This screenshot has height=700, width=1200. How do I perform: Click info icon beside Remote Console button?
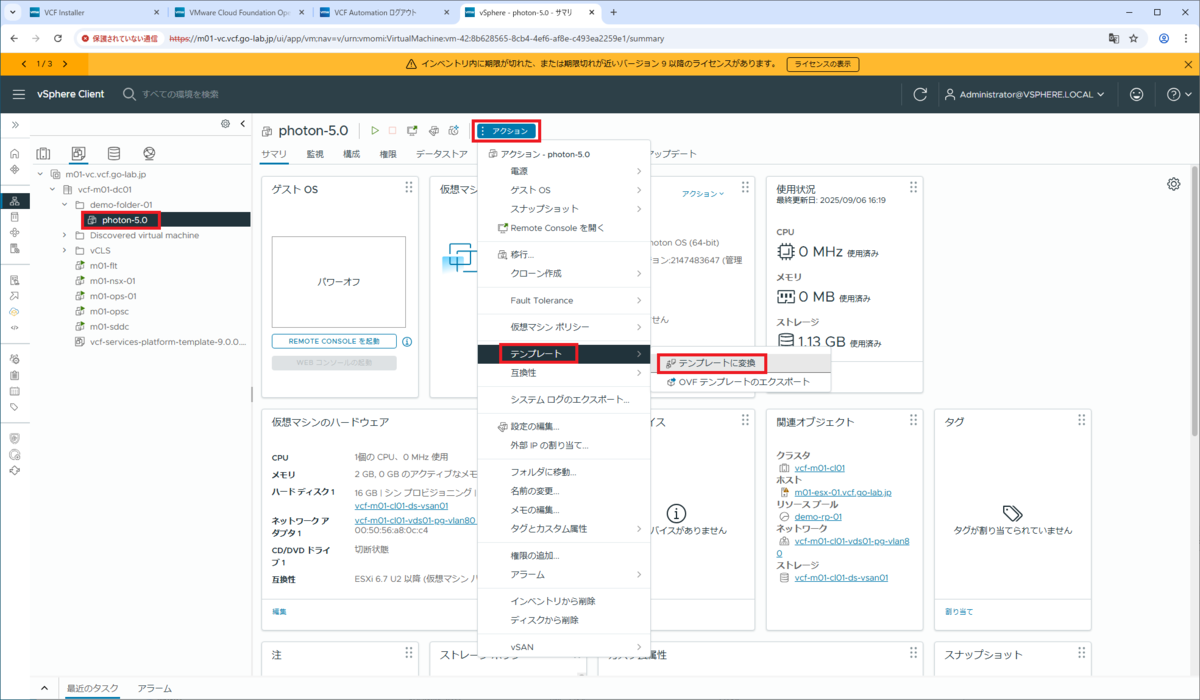tap(407, 341)
